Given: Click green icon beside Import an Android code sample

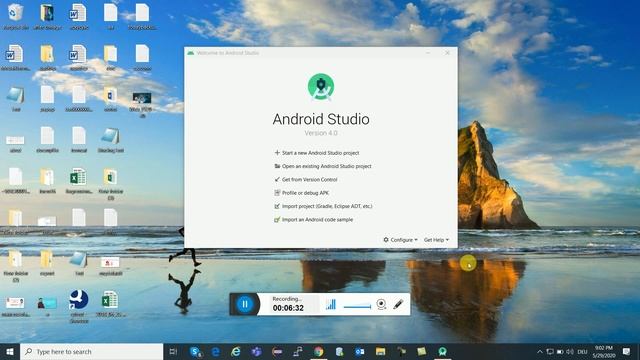Looking at the screenshot, I should (277, 220).
